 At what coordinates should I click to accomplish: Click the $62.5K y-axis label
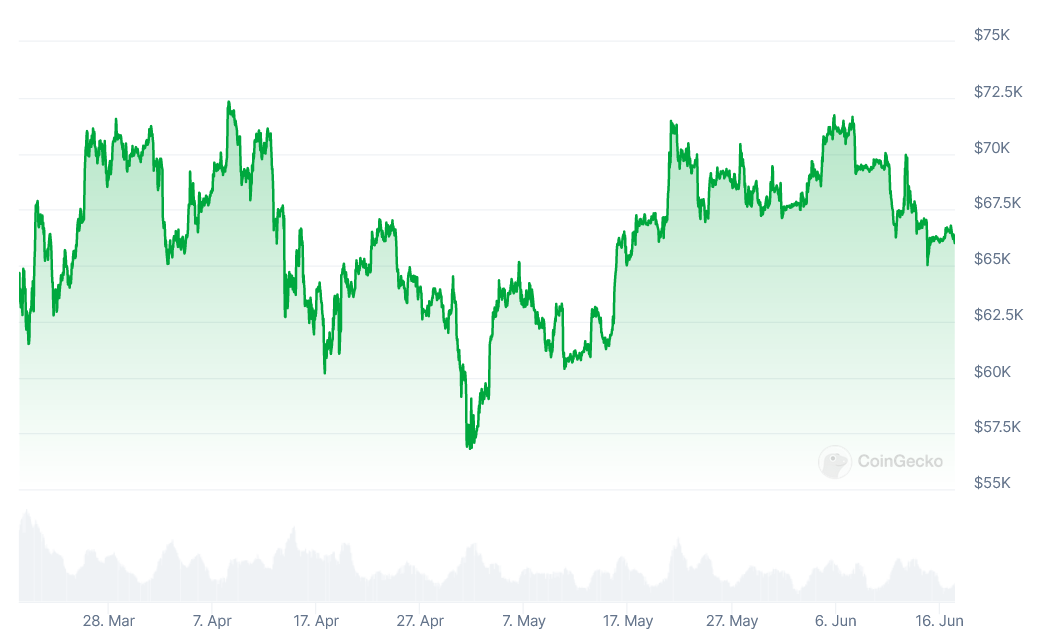[998, 315]
